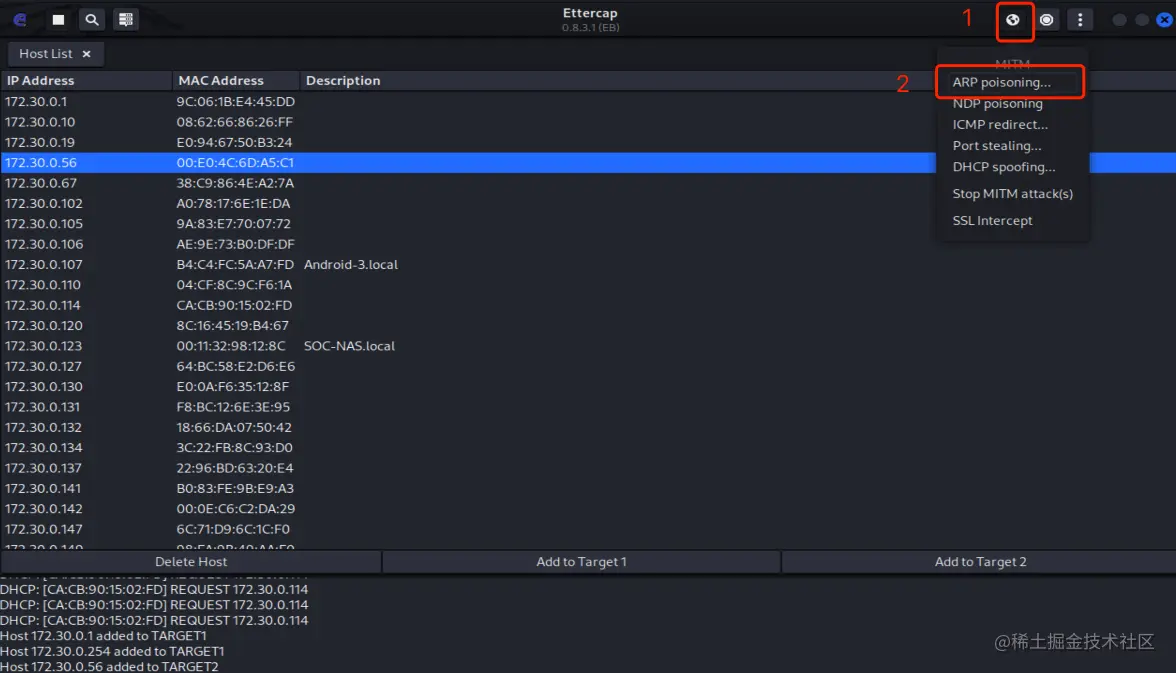Select host row 172.30.0.114
Screen dimensions: 1176x673
click(588, 305)
